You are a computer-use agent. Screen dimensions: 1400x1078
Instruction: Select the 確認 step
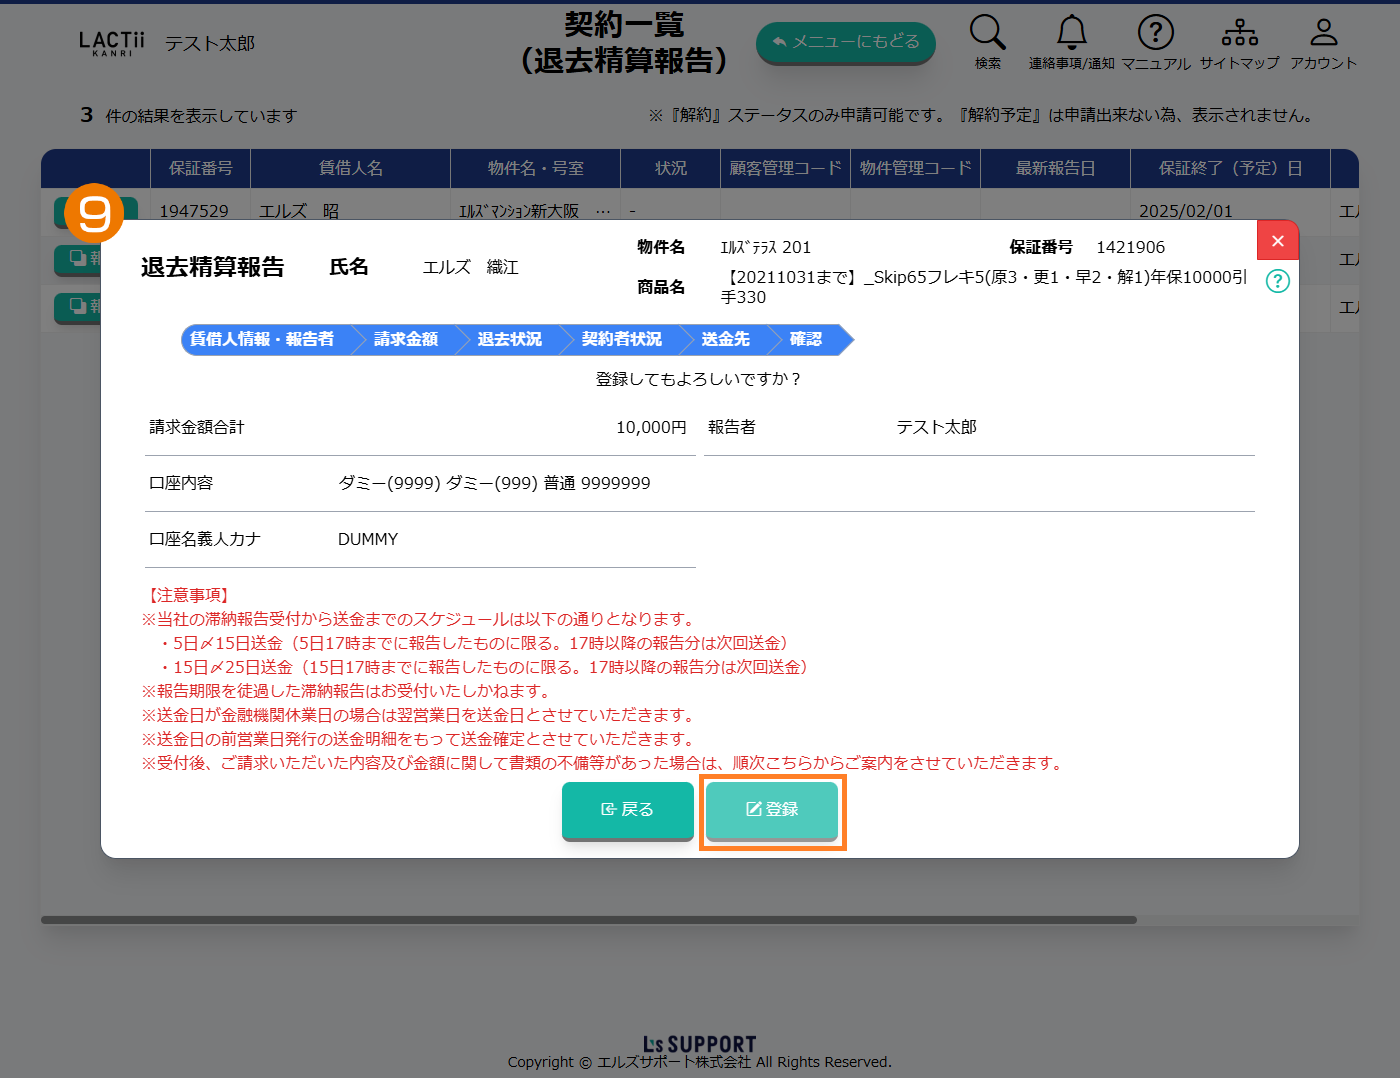coord(806,340)
